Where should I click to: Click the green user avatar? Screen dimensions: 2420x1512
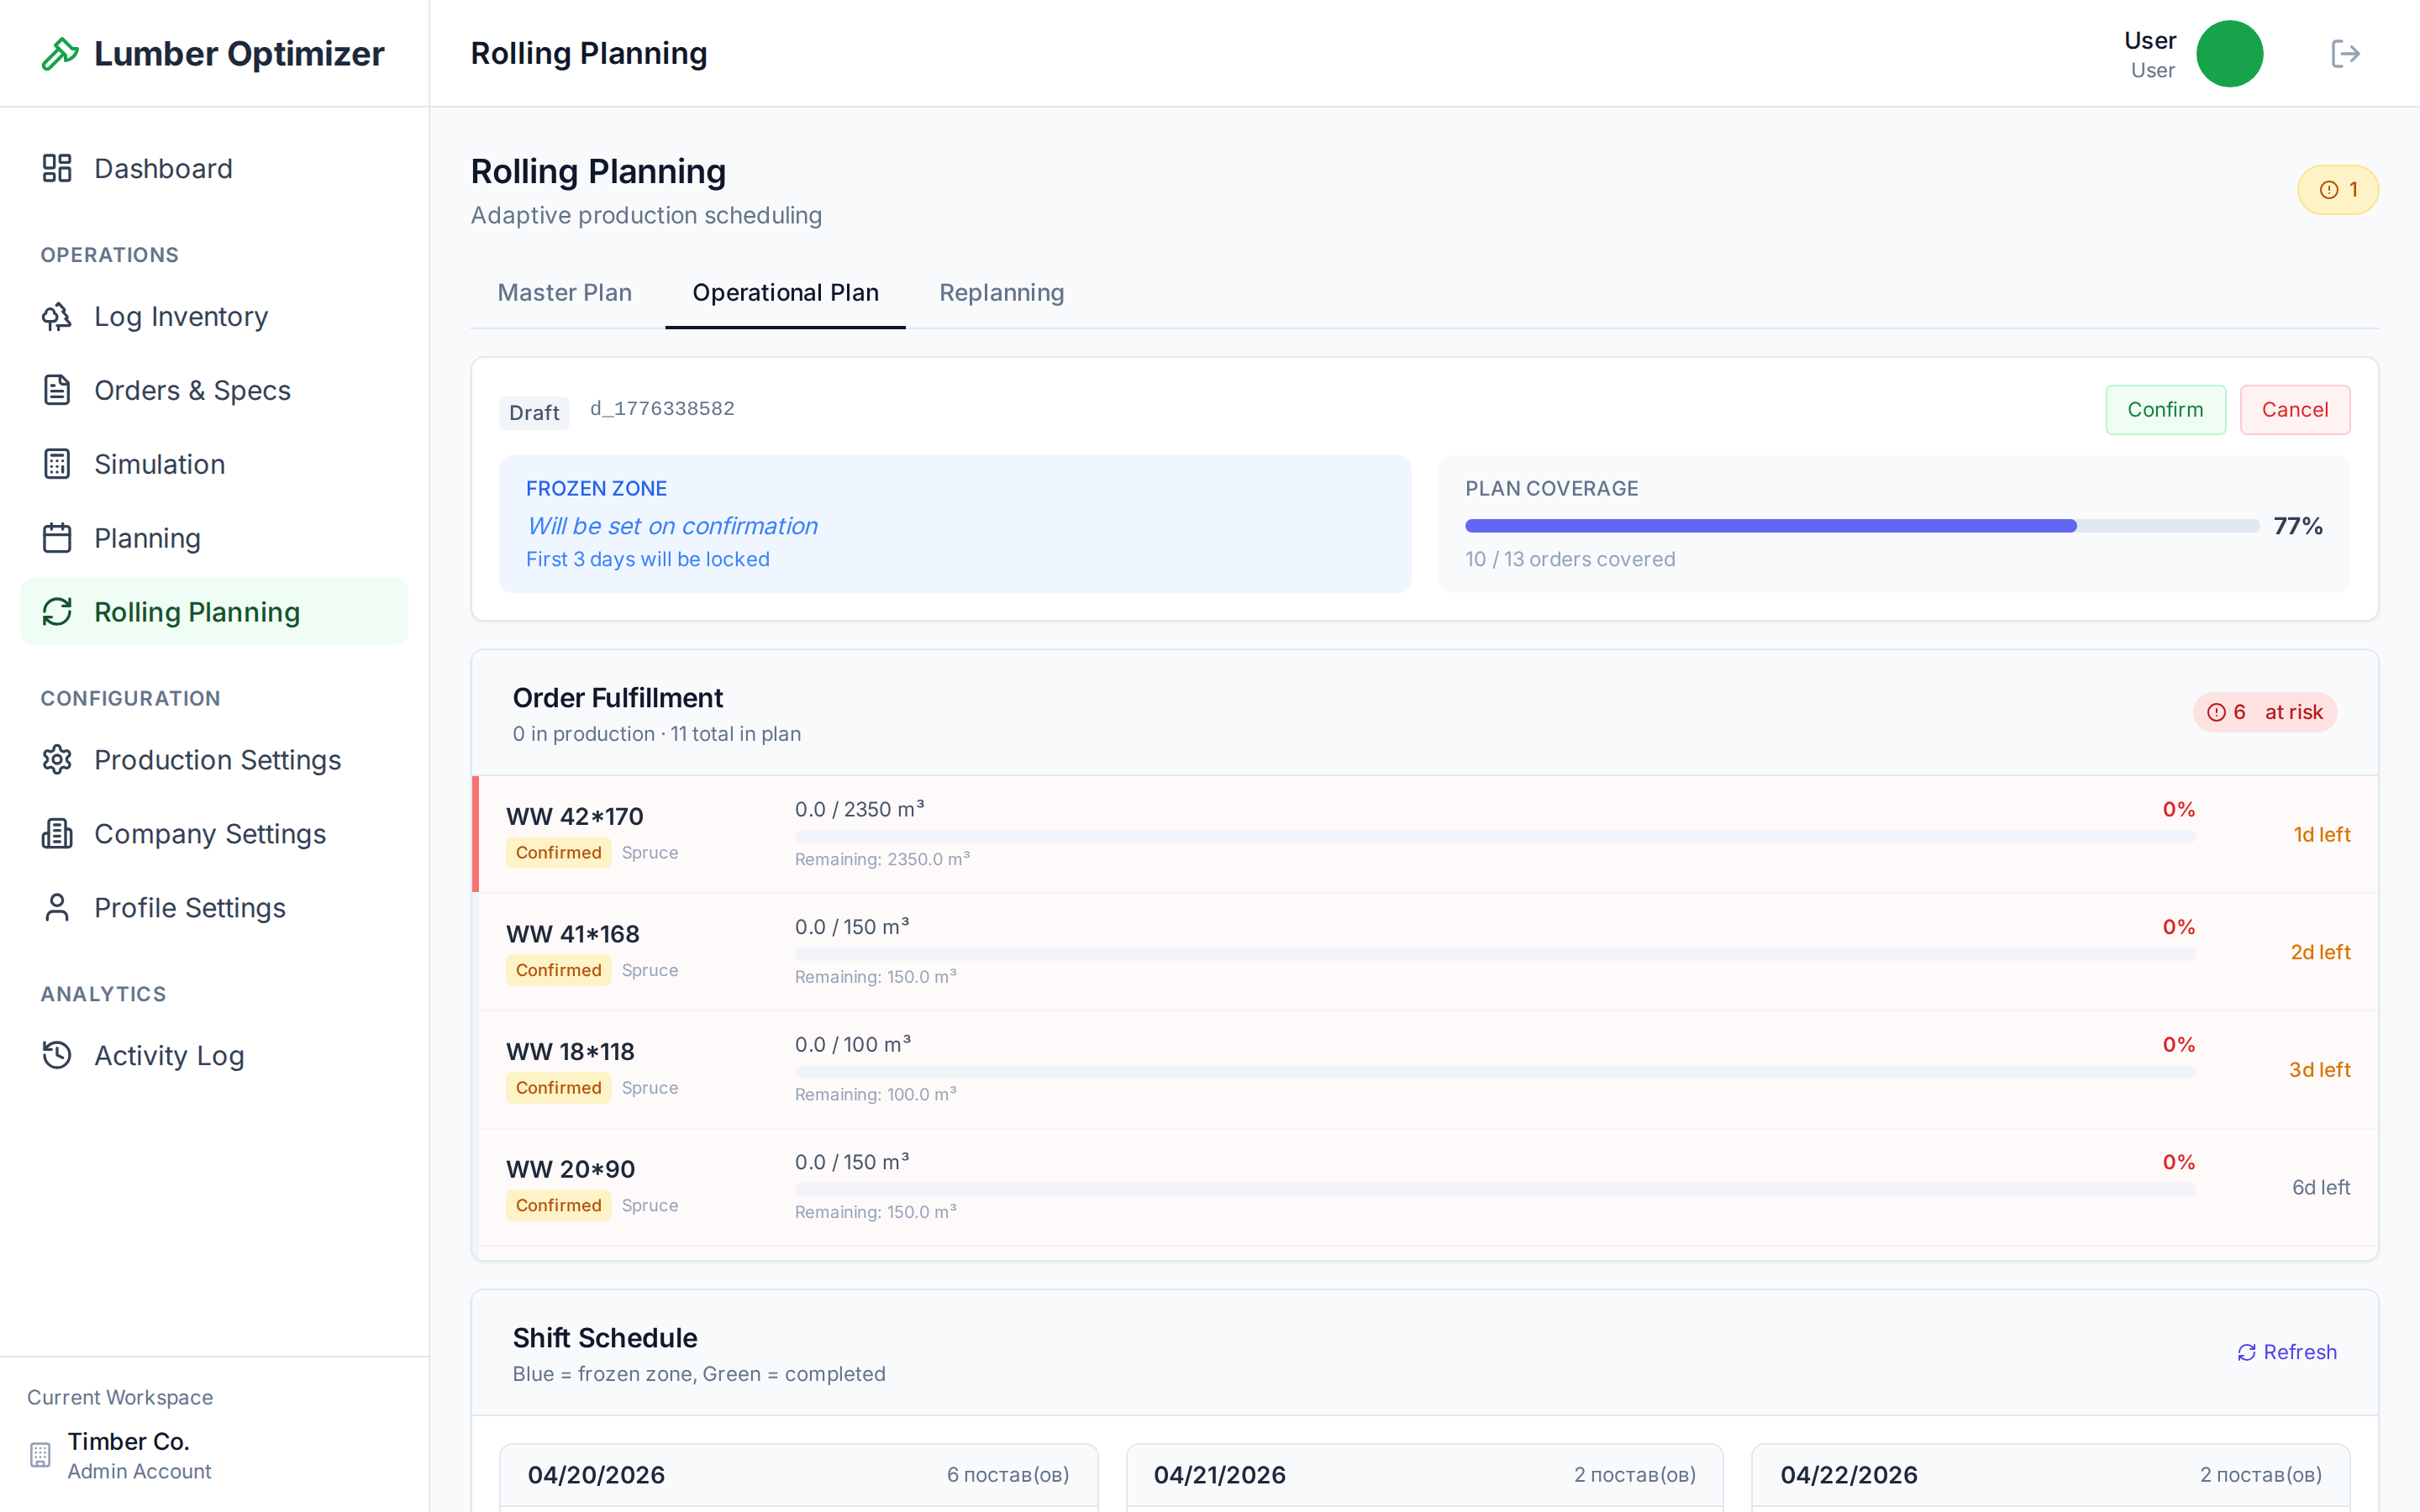click(2229, 54)
